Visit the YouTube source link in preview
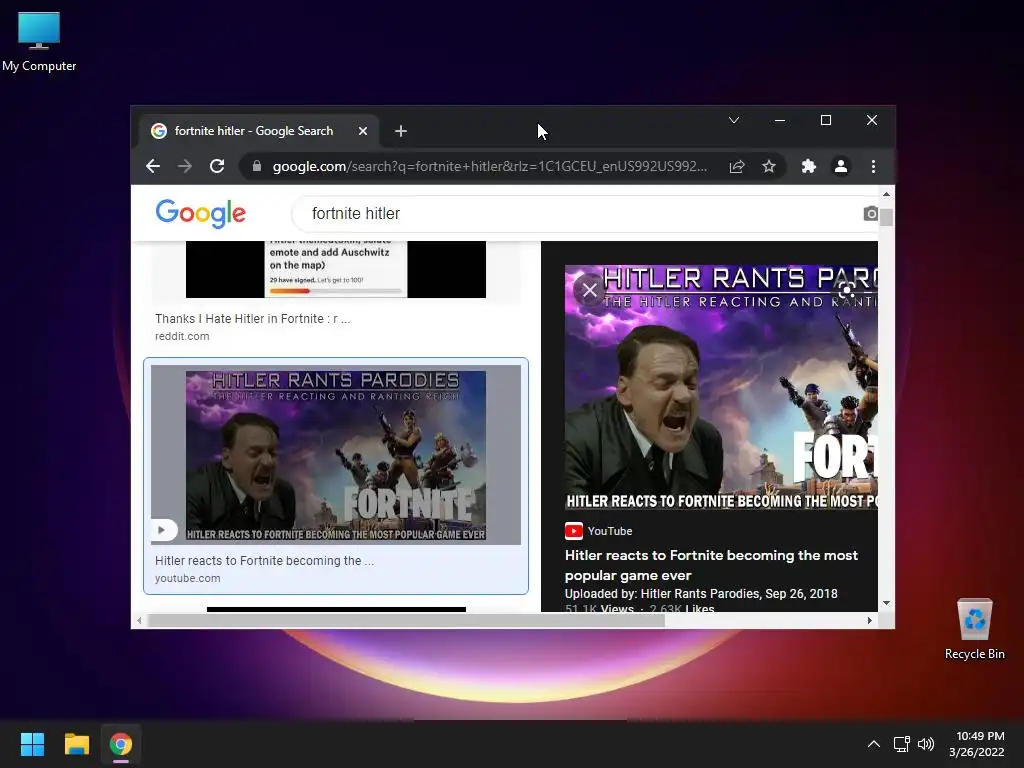Image resolution: width=1024 pixels, height=768 pixels. click(x=599, y=531)
